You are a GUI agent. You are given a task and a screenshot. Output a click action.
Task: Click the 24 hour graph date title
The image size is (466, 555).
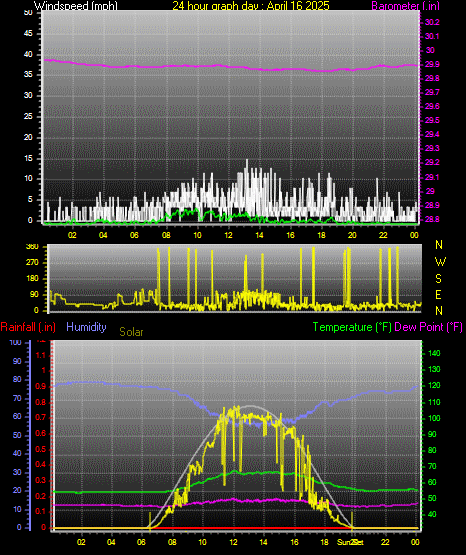(251, 5)
